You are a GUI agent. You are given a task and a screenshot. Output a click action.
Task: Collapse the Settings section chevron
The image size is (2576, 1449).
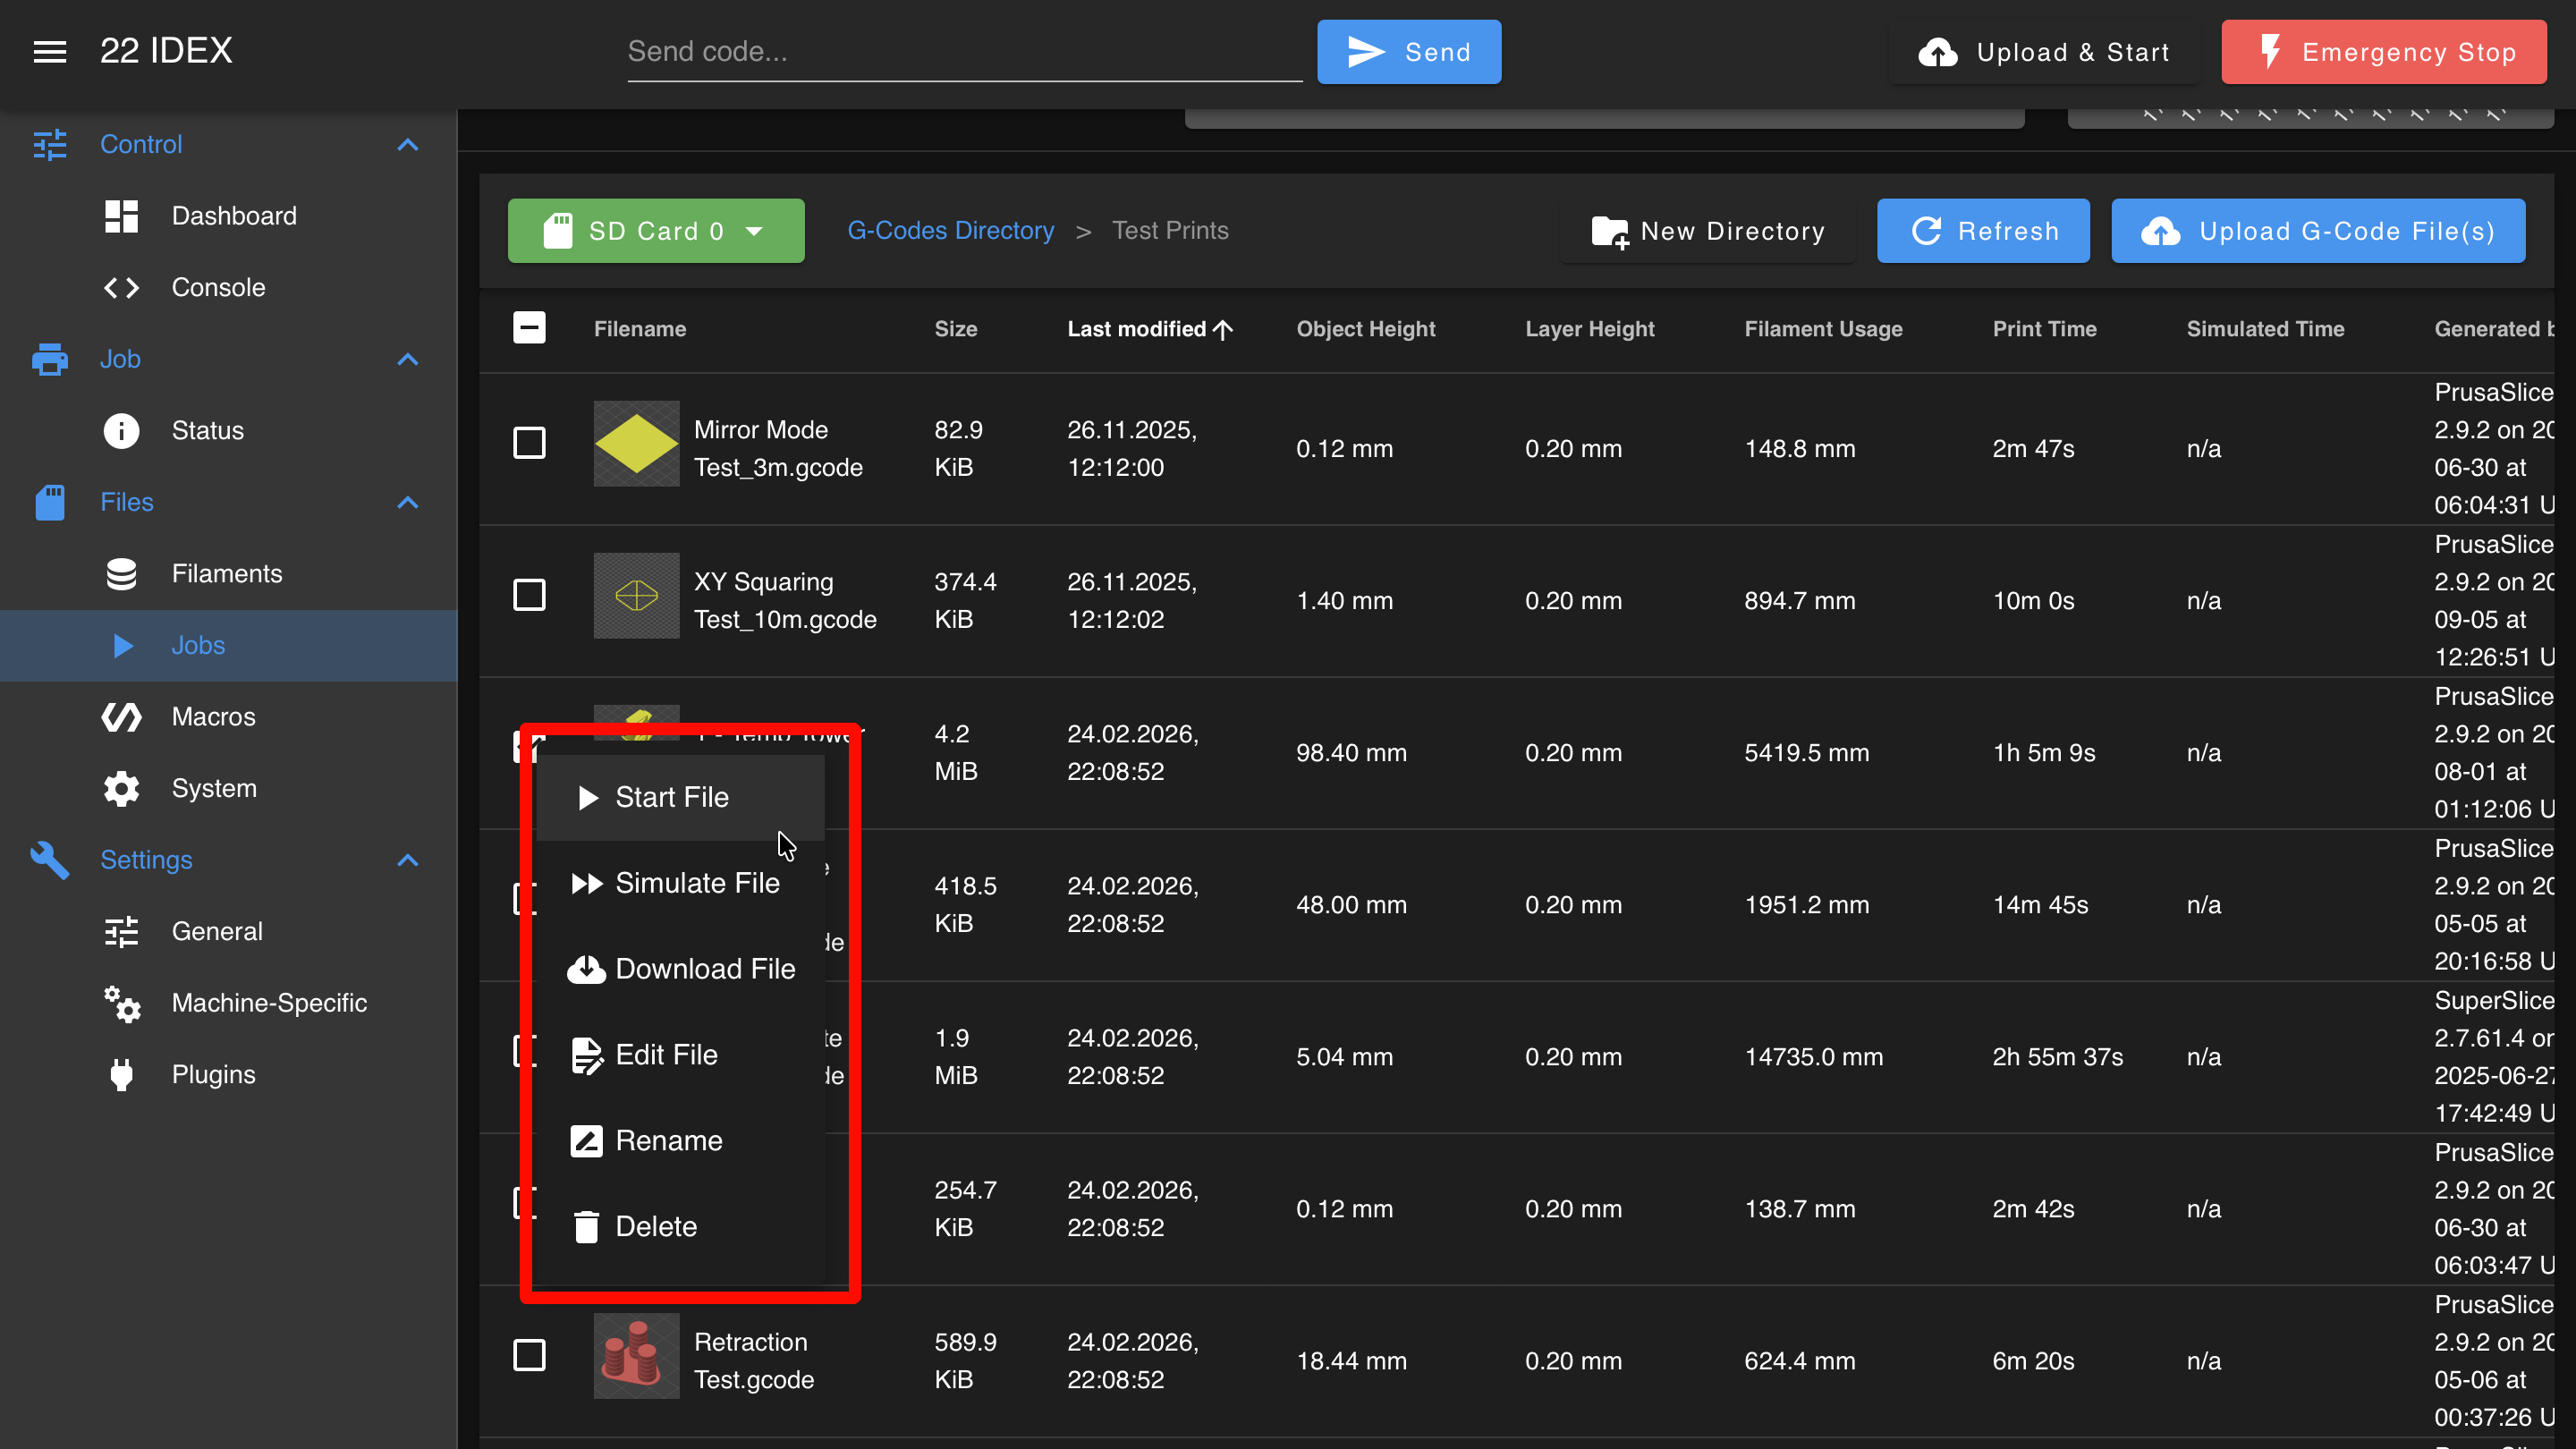[x=407, y=860]
